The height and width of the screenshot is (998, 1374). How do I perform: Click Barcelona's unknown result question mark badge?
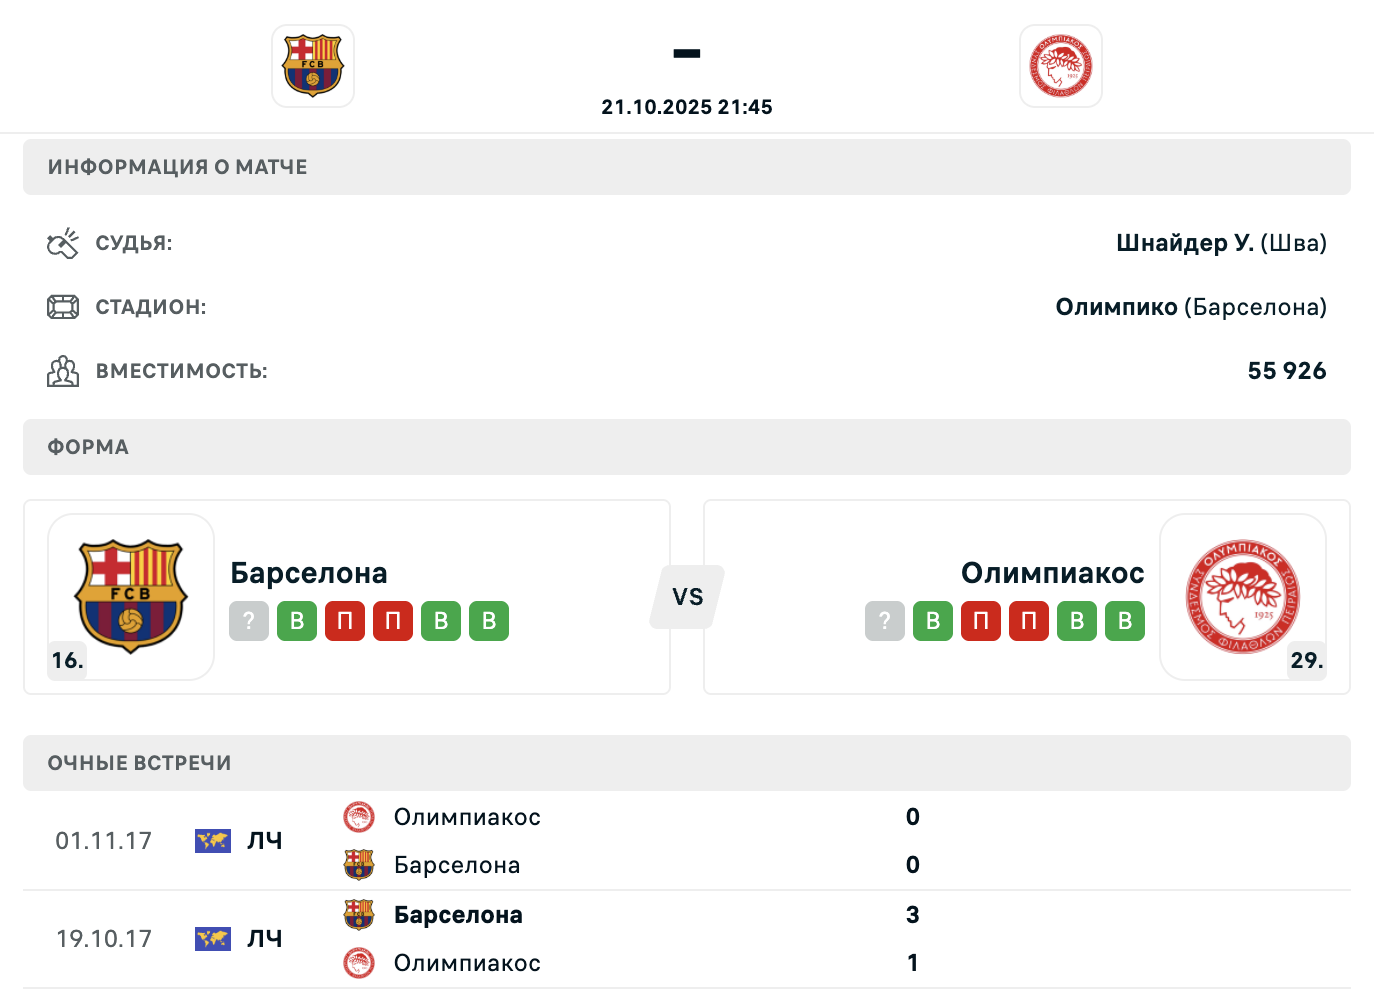coord(249,621)
